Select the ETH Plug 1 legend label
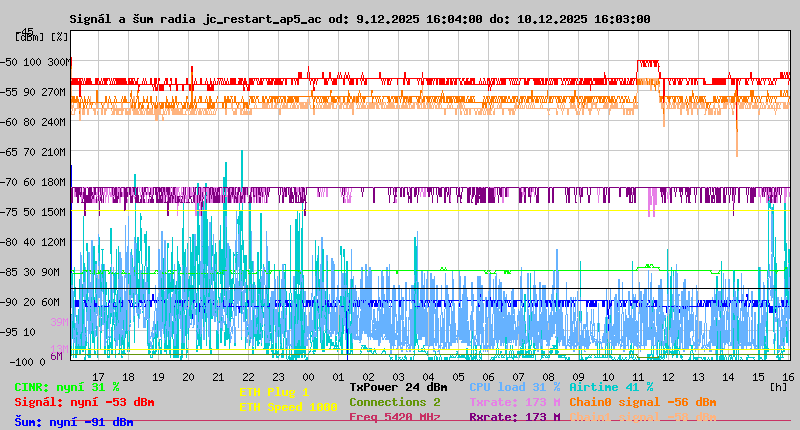This screenshot has height=430, width=800. (274, 392)
